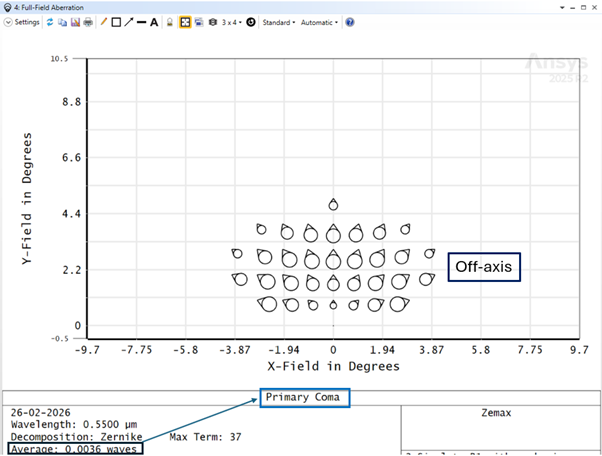602x456 pixels.
Task: Select the line annotation tool
Action: click(141, 22)
